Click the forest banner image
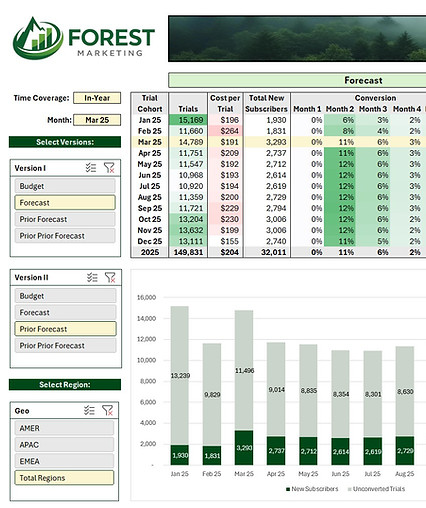 click(297, 38)
